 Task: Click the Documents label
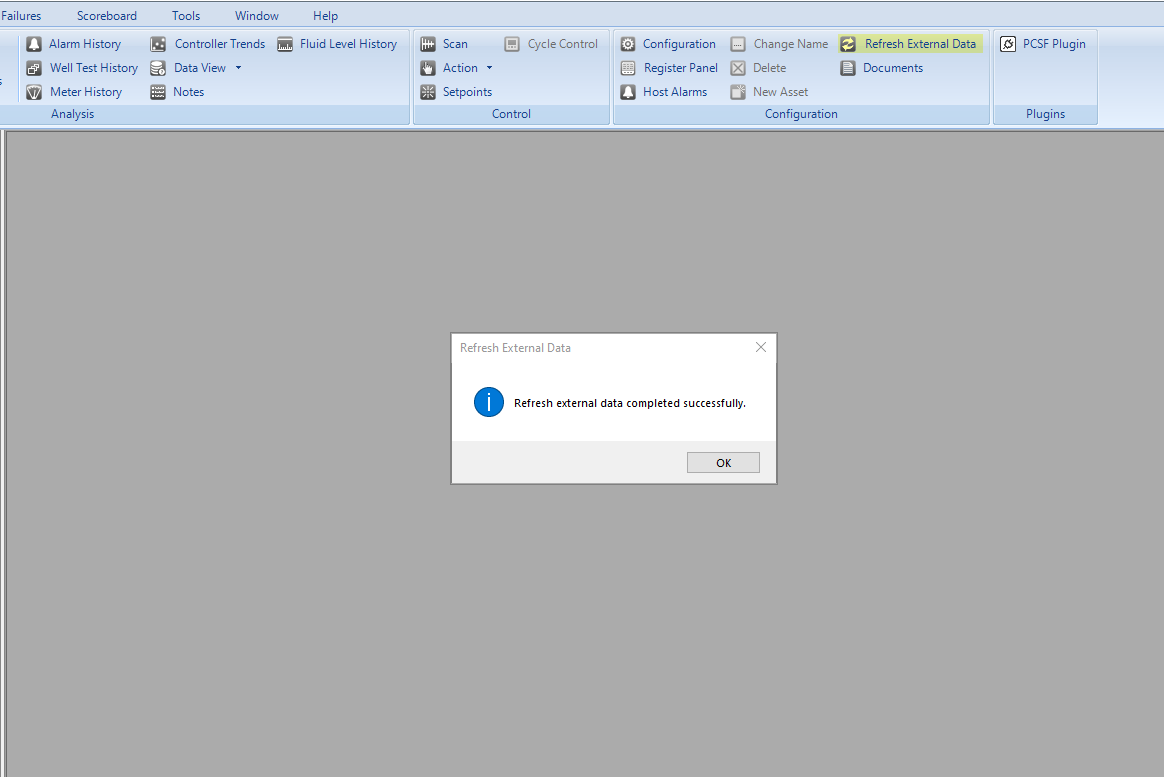(x=893, y=68)
